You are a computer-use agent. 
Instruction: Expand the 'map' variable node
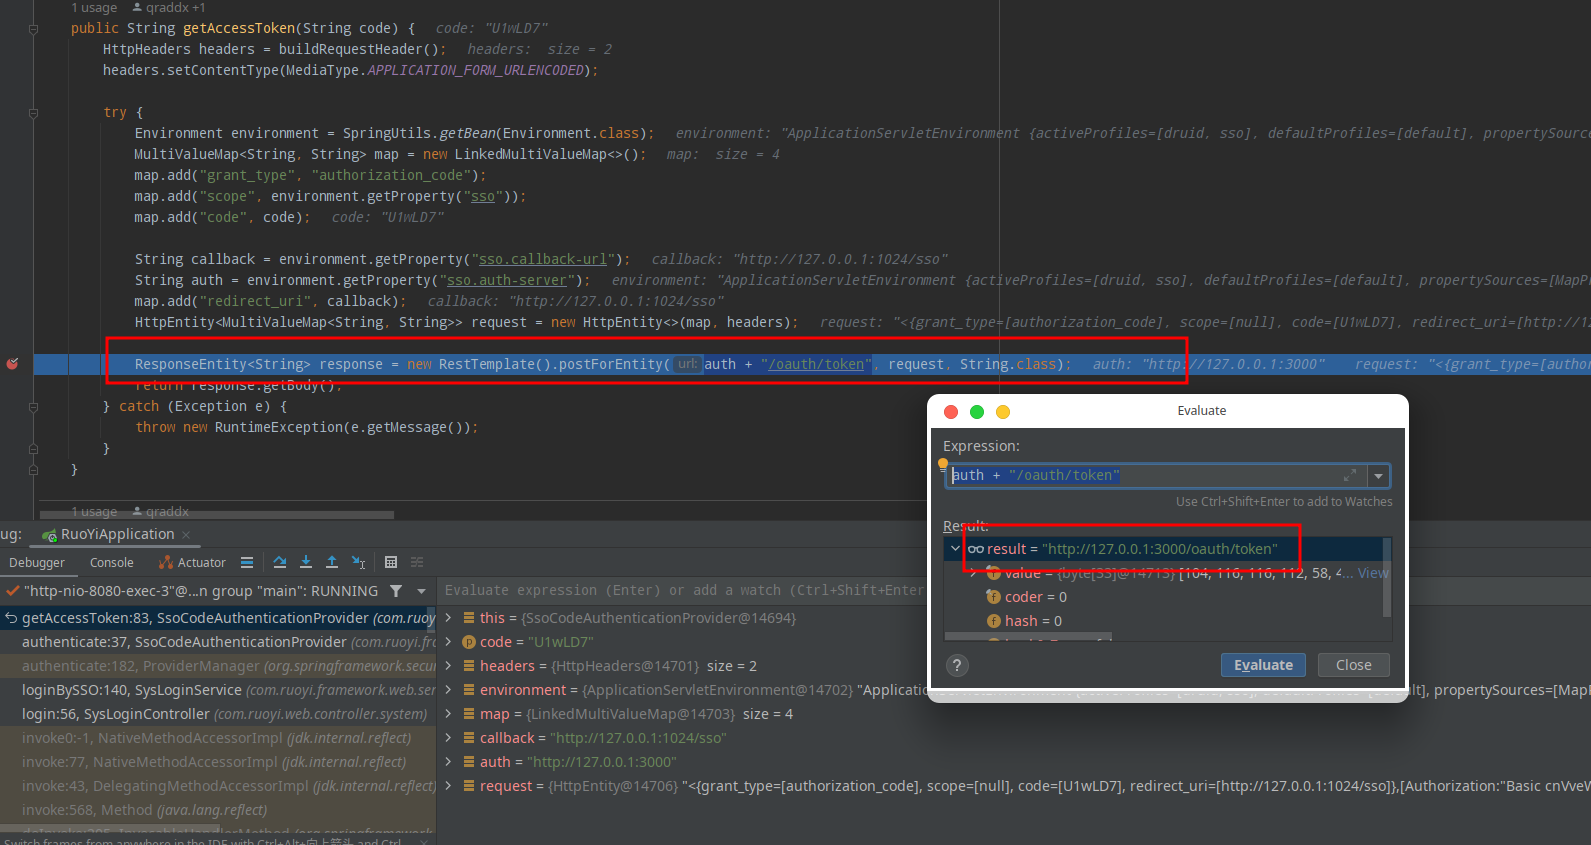pos(449,714)
